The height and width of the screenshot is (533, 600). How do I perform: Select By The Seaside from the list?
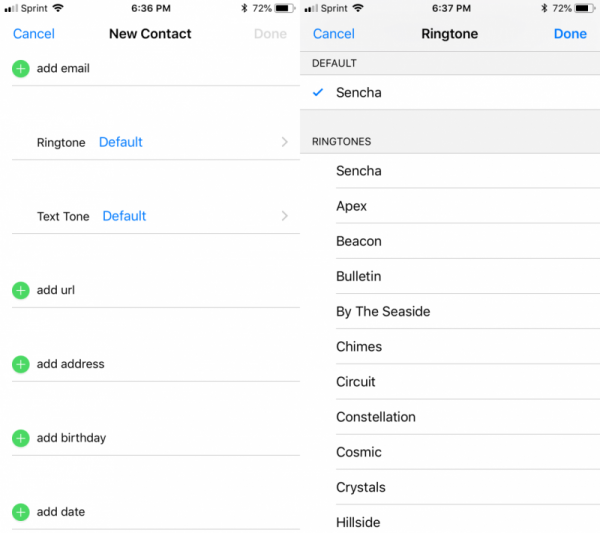(x=383, y=311)
